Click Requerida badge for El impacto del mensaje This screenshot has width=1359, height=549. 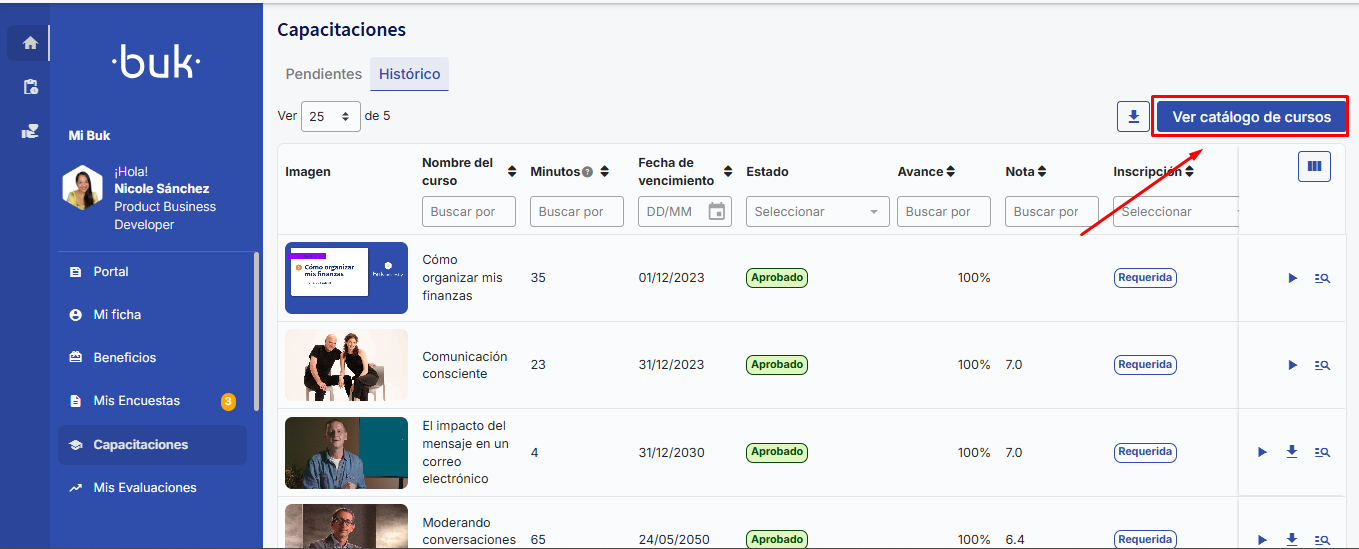(1145, 452)
